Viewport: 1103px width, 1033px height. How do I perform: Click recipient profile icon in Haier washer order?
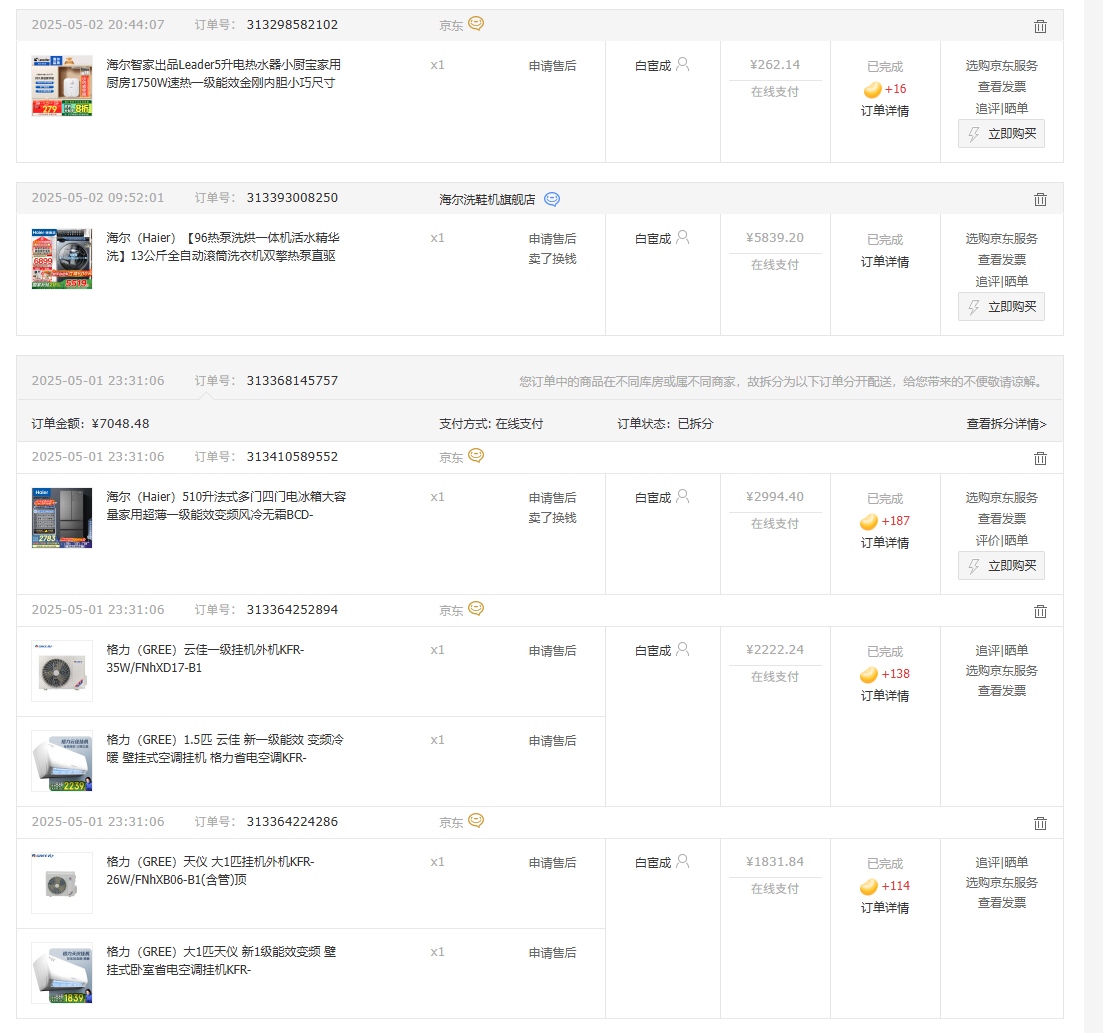pos(683,238)
